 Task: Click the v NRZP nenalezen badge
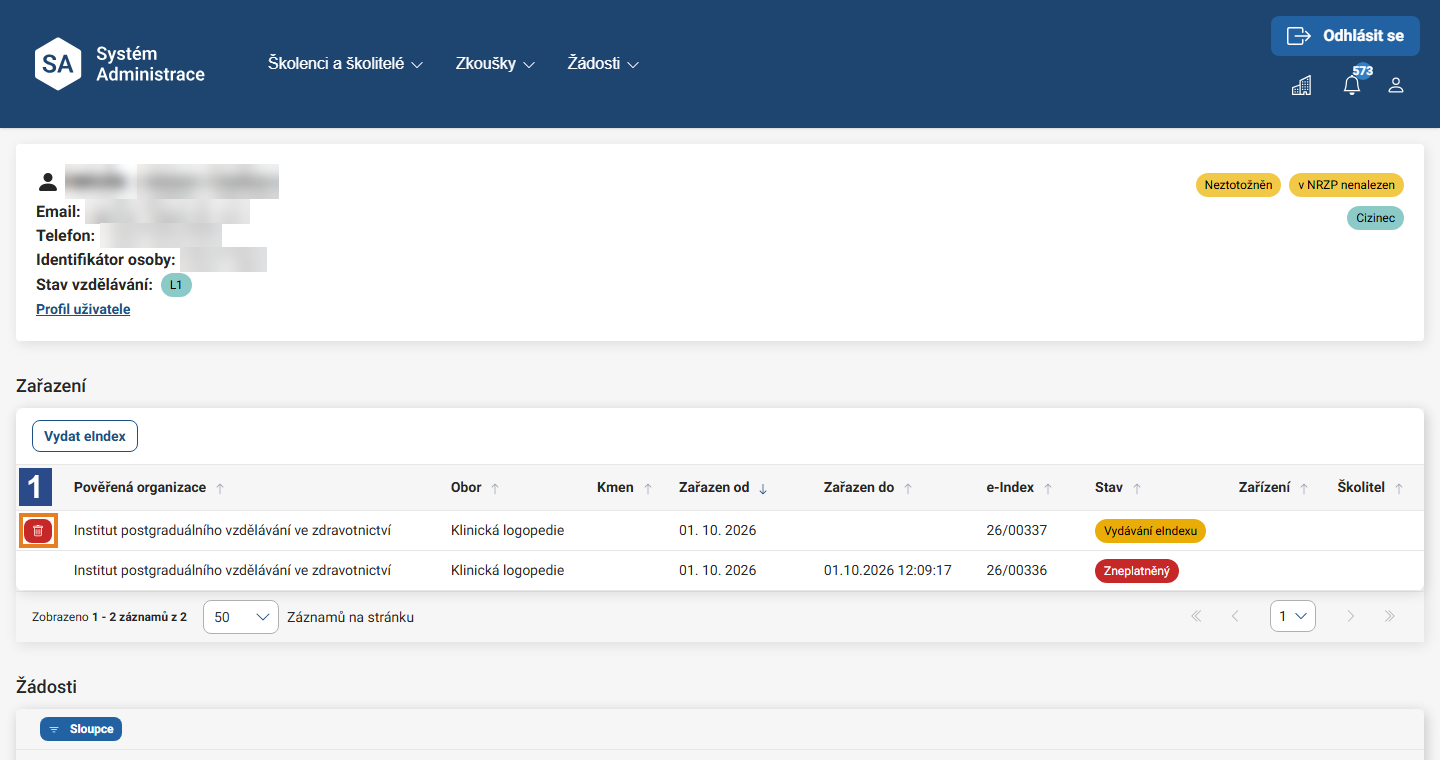1346,185
